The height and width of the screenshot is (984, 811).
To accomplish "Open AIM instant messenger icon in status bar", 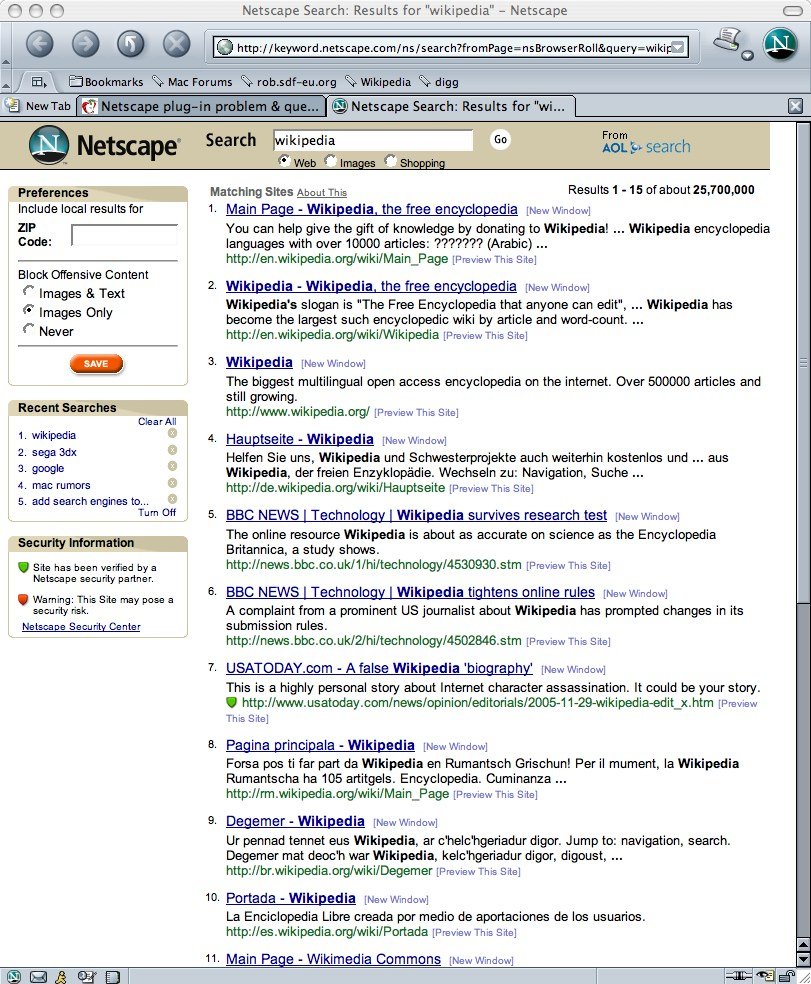I will [x=61, y=976].
